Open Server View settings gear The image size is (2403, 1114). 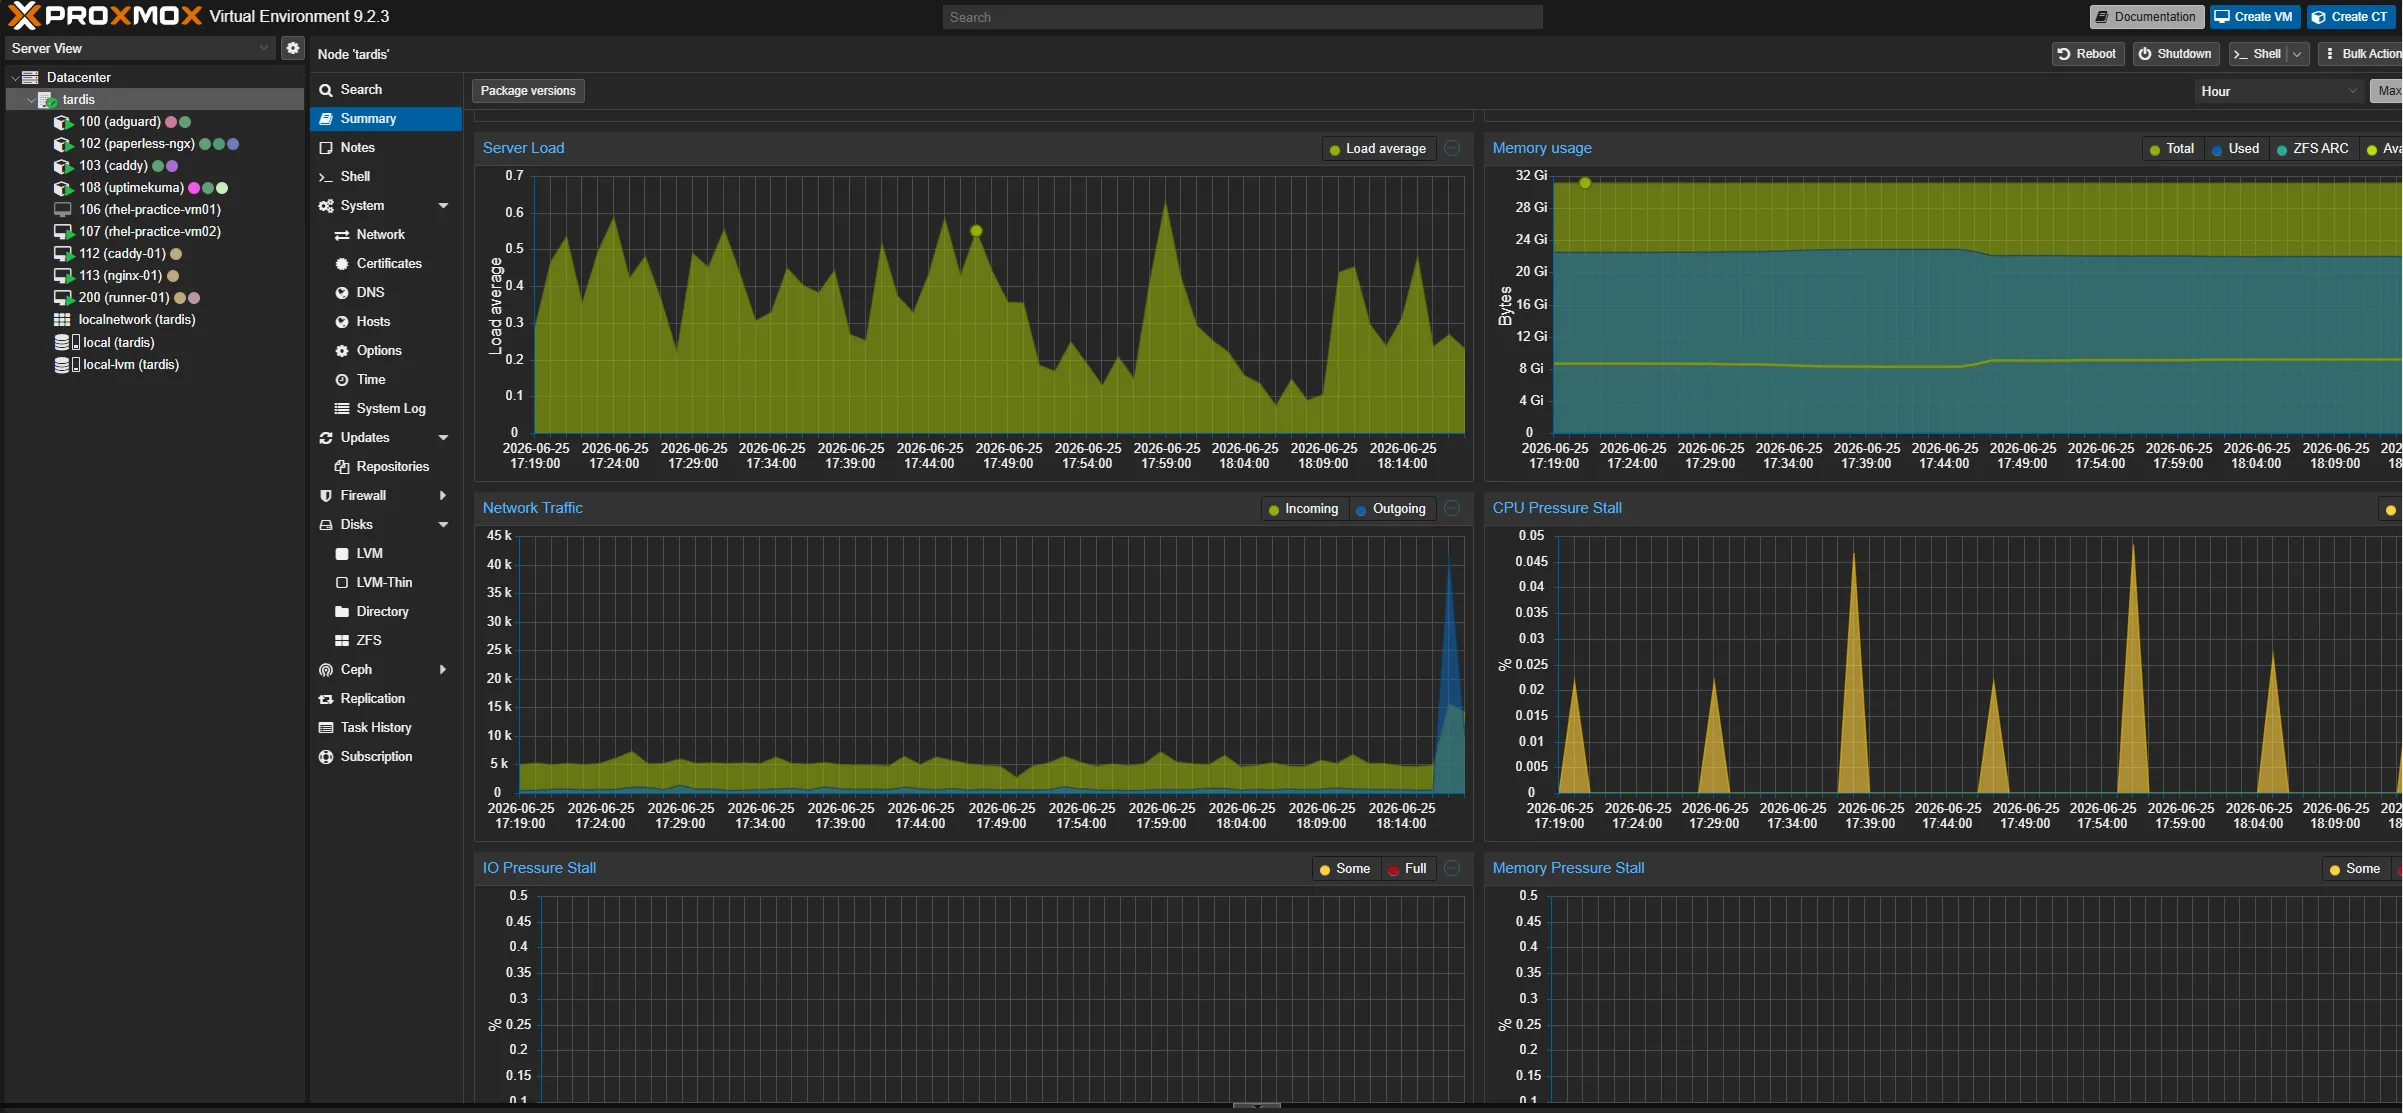[293, 48]
